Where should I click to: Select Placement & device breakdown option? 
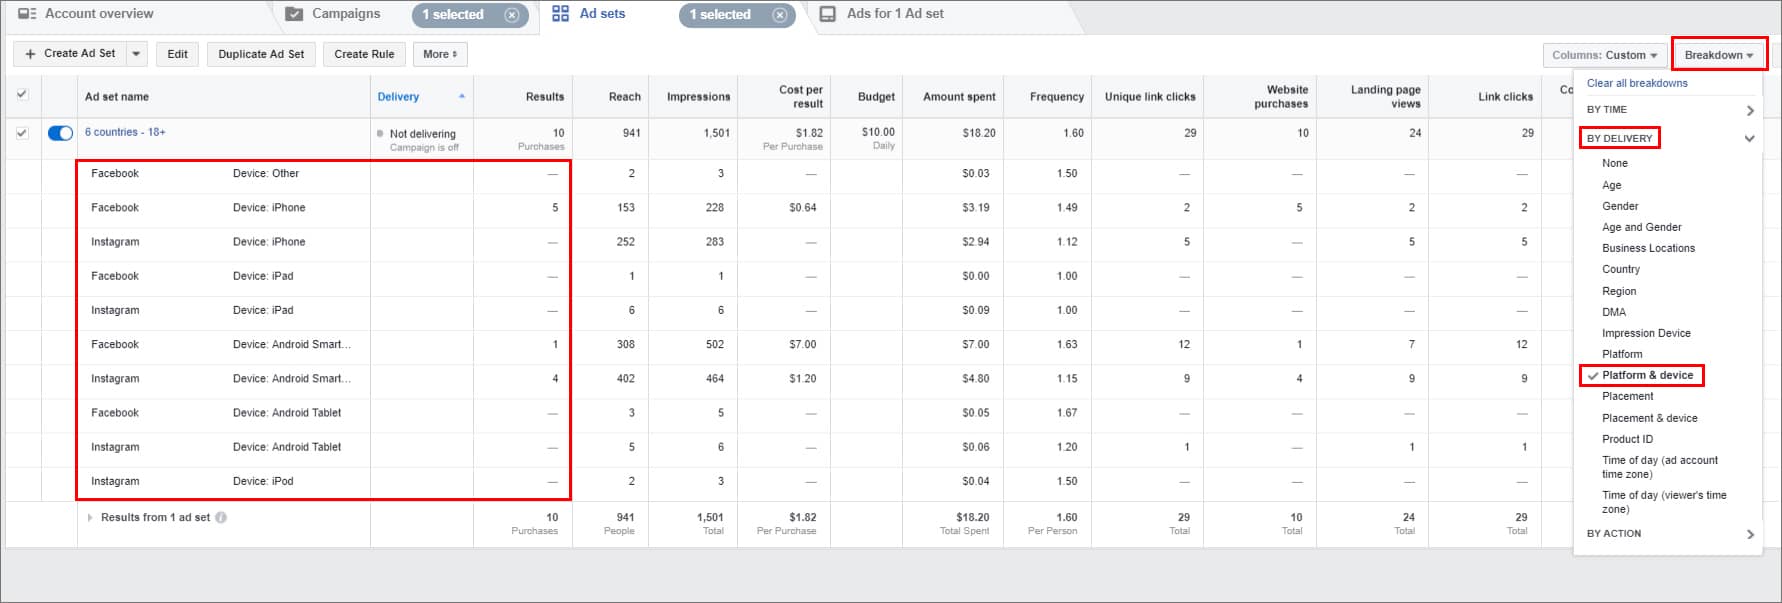1649,418
